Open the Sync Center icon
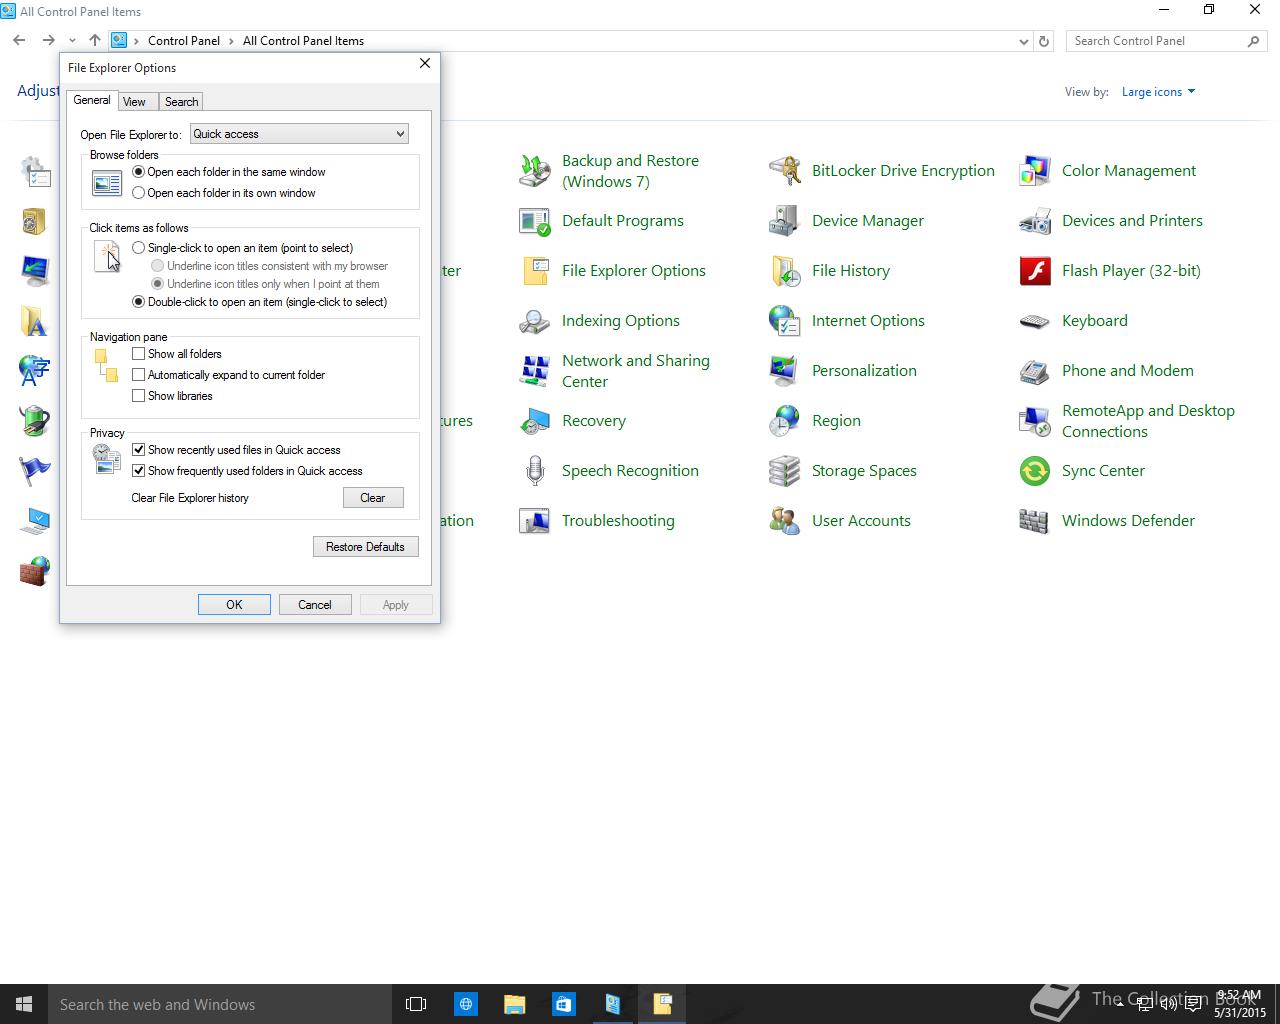 (x=1035, y=471)
